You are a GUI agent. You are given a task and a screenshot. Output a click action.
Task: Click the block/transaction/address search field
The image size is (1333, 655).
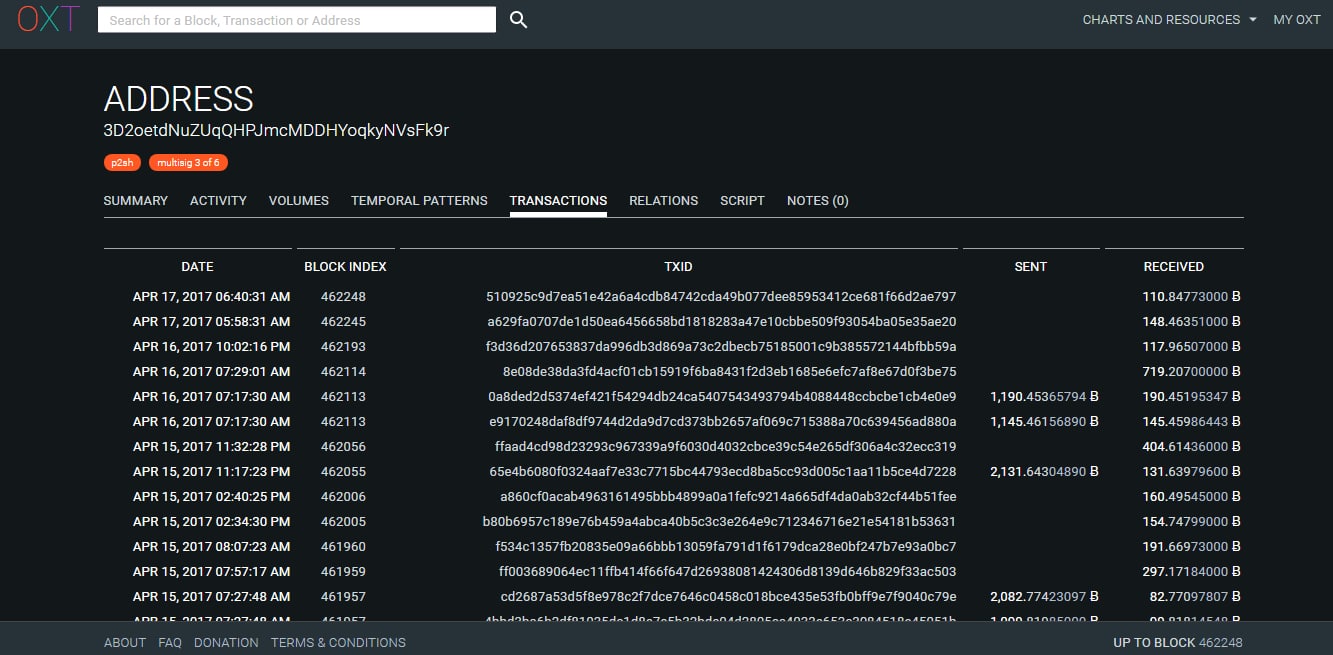pyautogui.click(x=297, y=20)
